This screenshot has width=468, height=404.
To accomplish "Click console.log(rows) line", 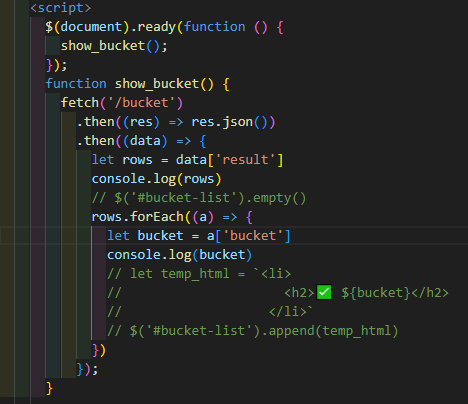I will tap(156, 179).
